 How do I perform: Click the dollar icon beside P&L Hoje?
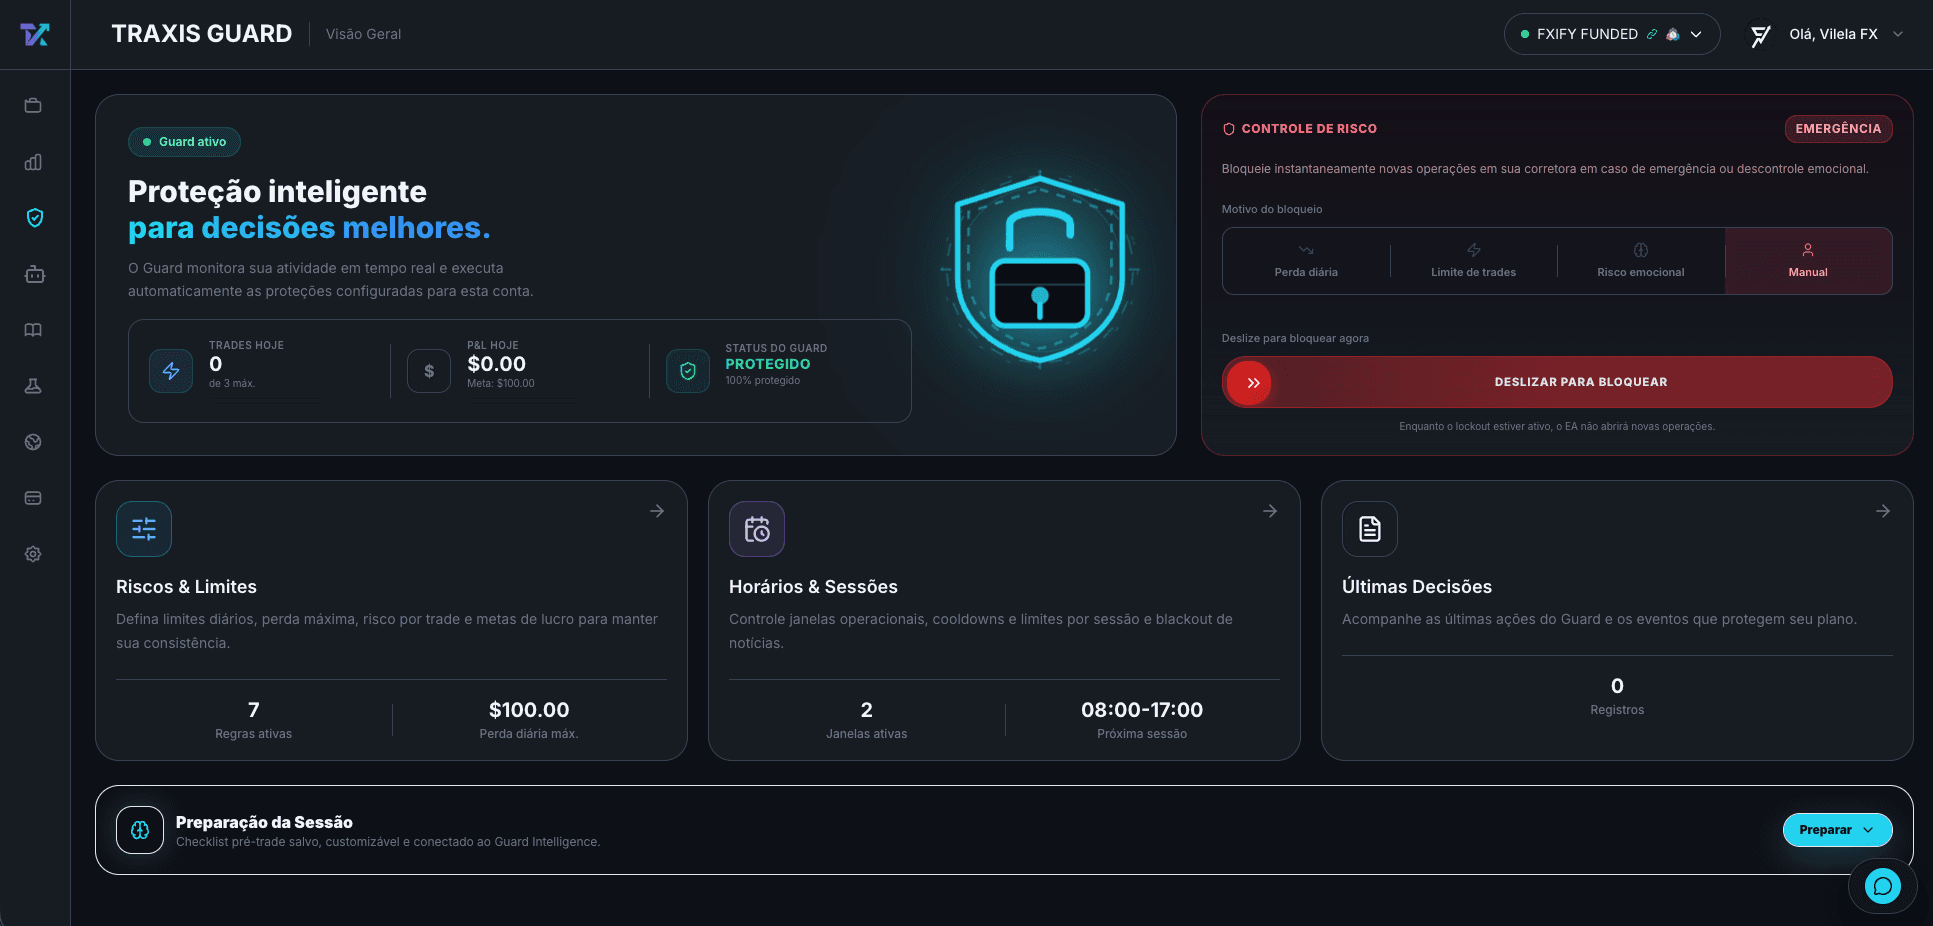click(x=429, y=371)
